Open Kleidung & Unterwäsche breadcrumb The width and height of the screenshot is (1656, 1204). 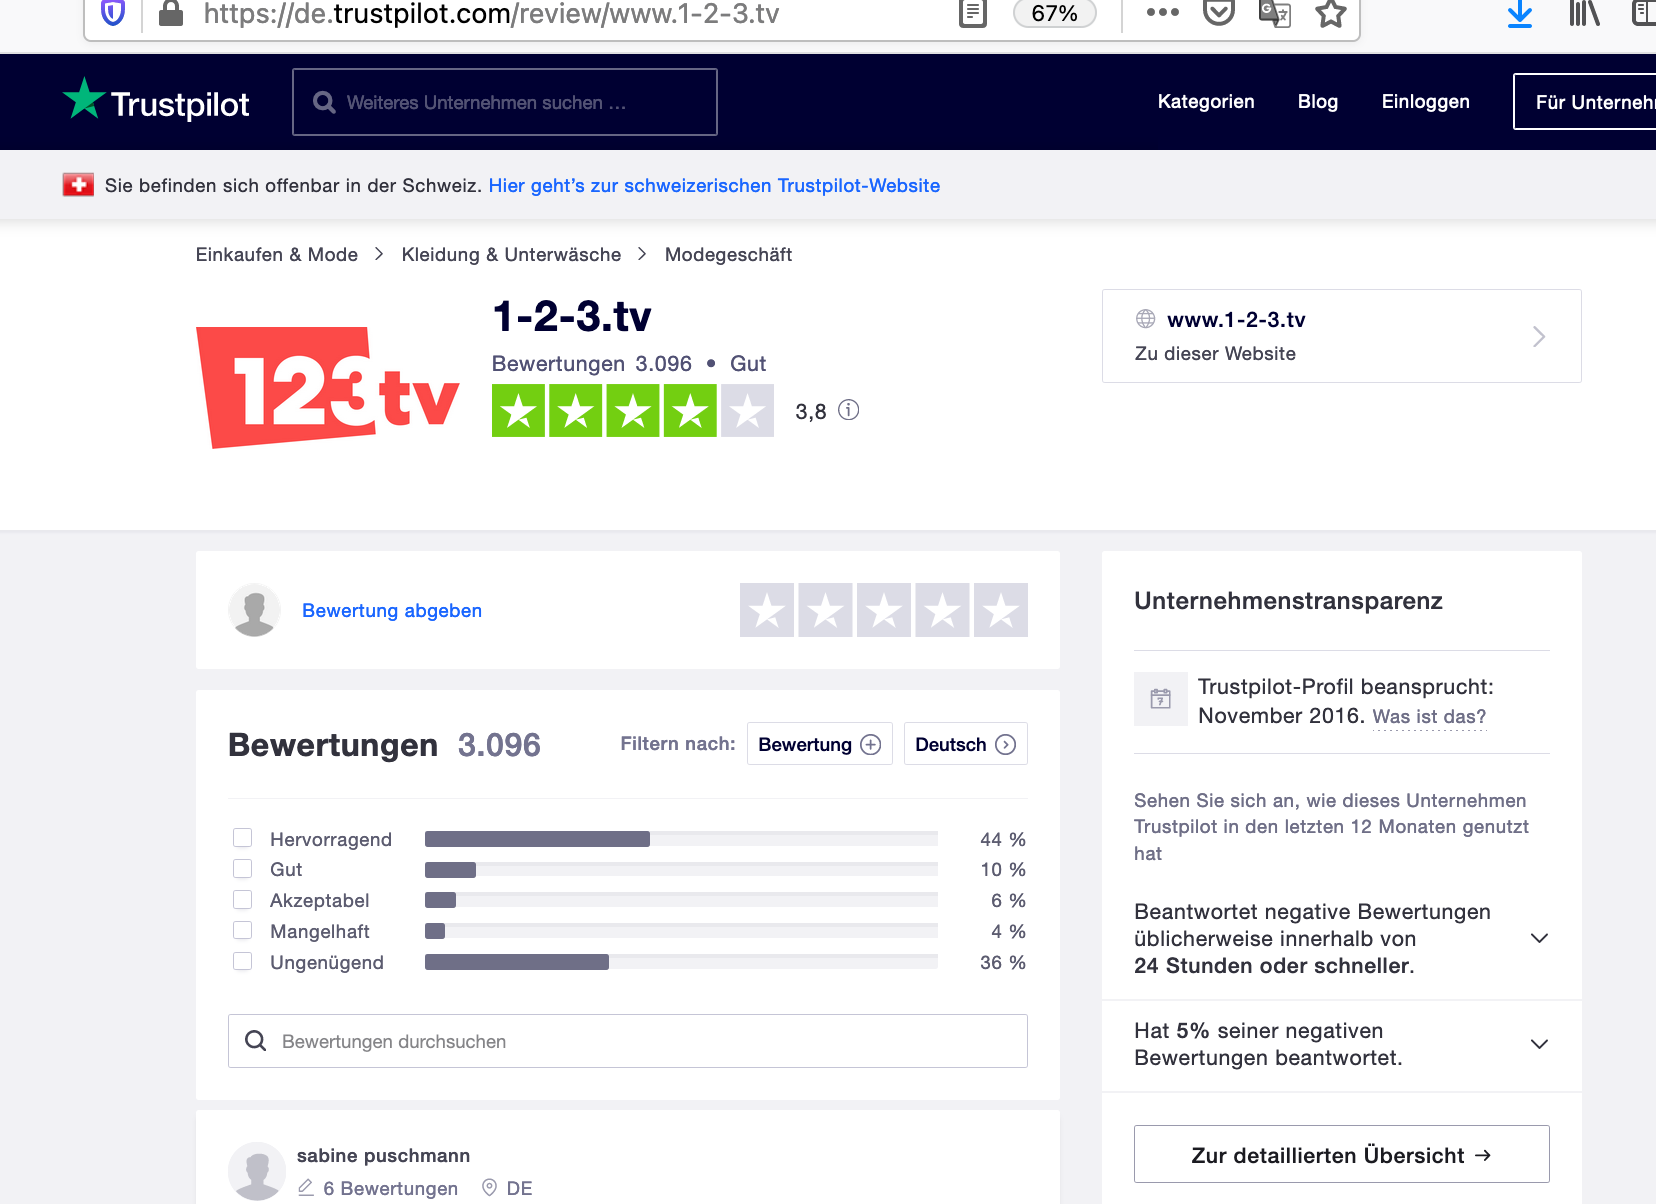(x=511, y=254)
